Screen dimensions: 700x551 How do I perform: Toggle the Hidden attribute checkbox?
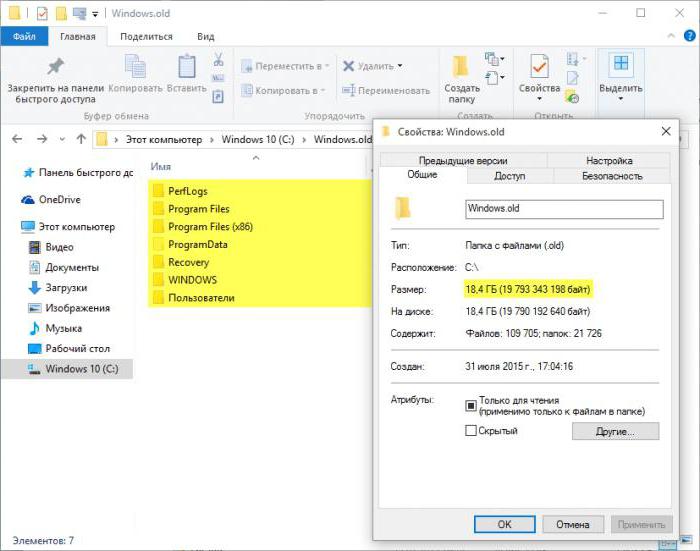(x=471, y=430)
